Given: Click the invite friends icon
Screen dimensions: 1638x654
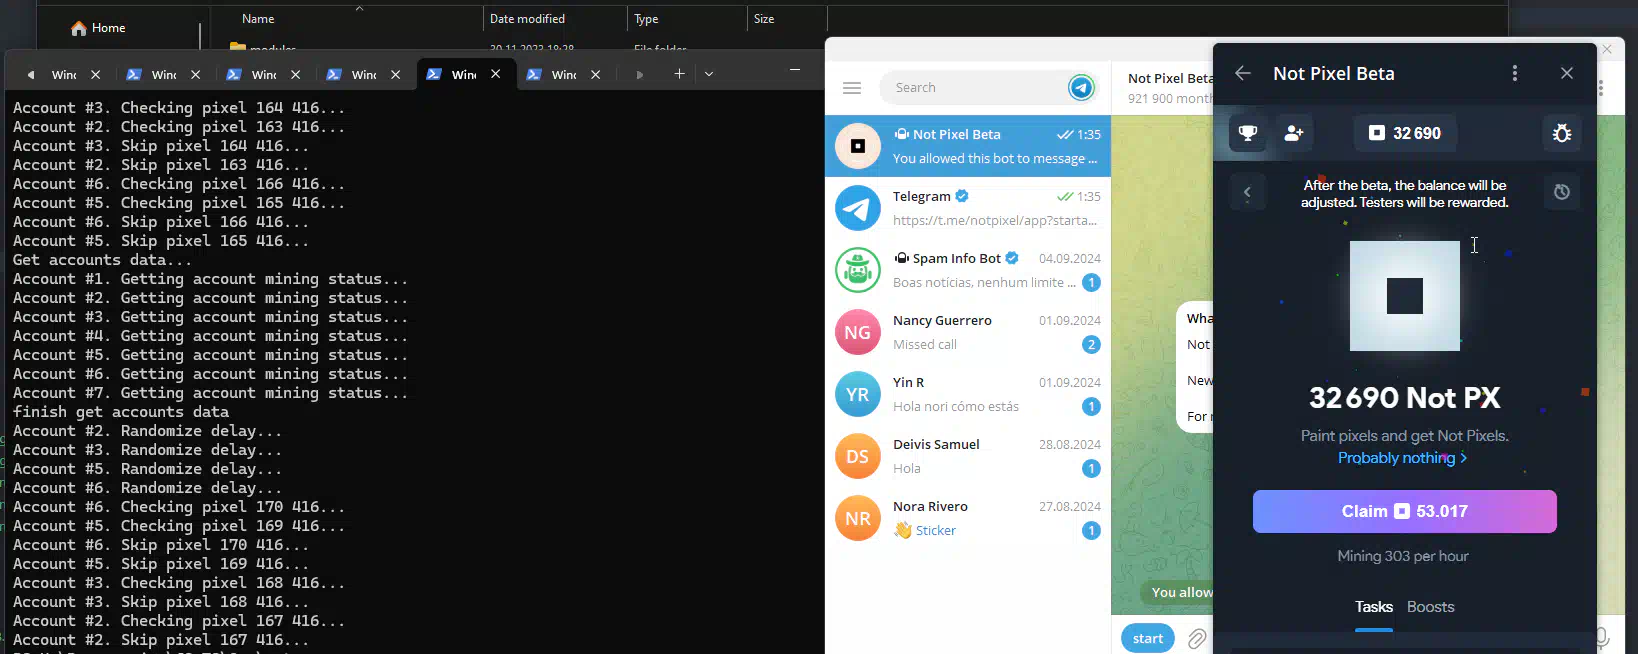Looking at the screenshot, I should point(1294,133).
